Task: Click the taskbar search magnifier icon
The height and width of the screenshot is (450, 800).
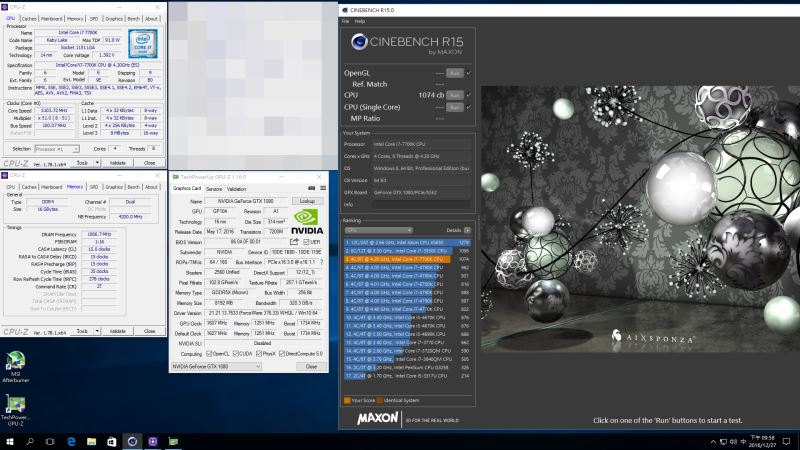Action: pyautogui.click(x=30, y=441)
